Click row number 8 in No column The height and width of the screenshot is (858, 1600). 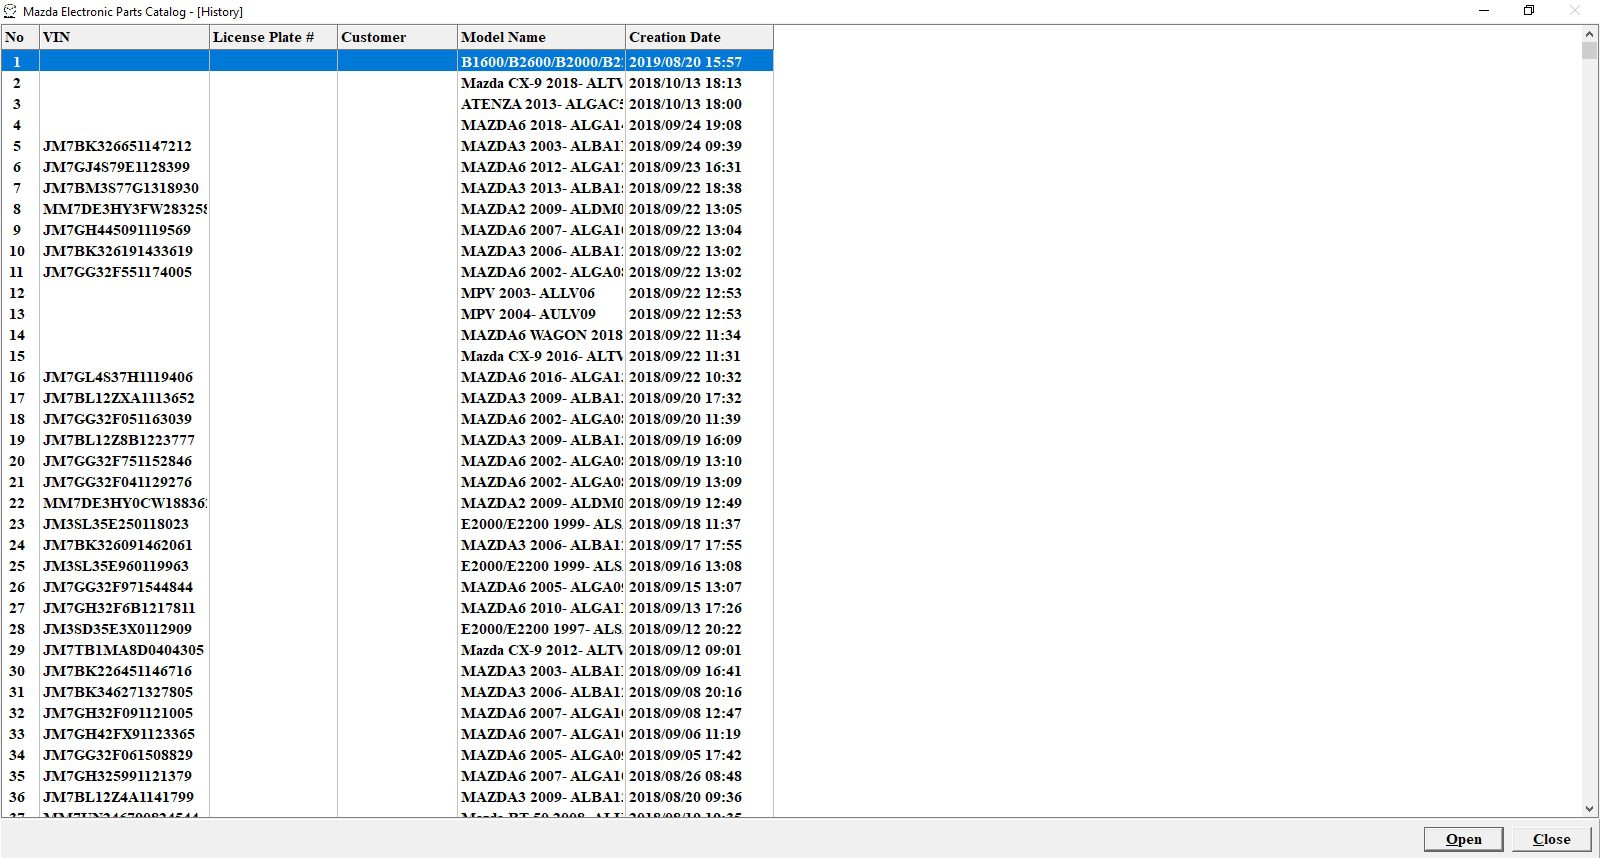(x=17, y=209)
